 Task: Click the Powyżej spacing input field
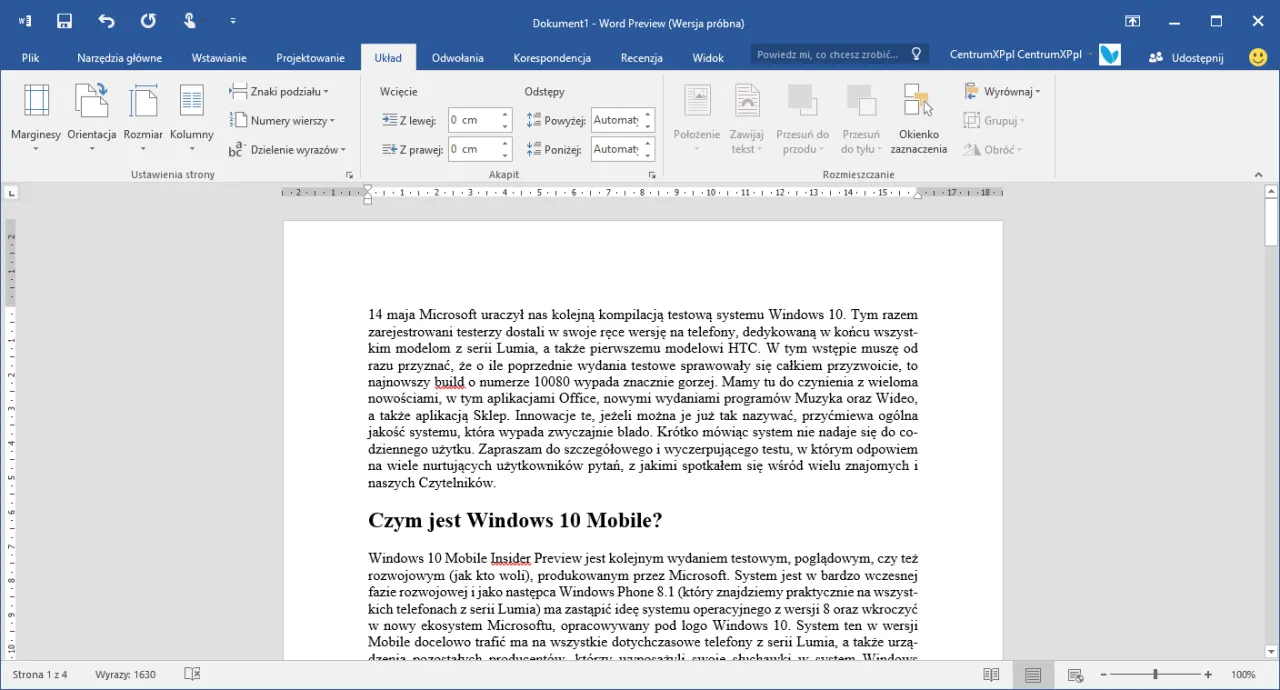click(615, 120)
